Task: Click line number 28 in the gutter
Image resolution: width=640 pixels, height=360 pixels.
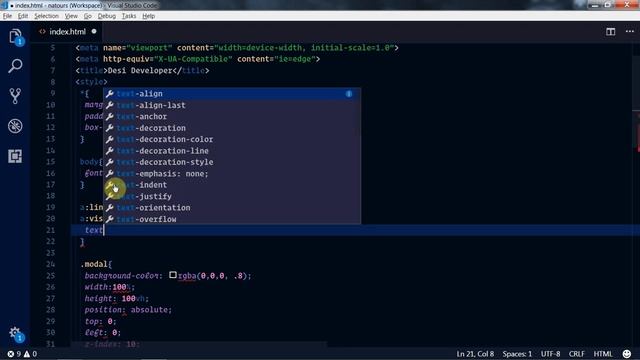Action: 51,310
